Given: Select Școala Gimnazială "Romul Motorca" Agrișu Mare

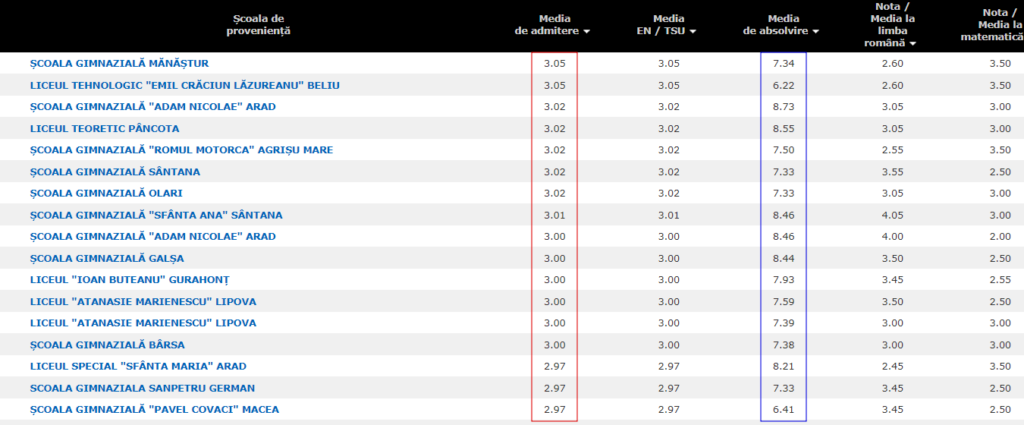Looking at the screenshot, I should pos(181,150).
